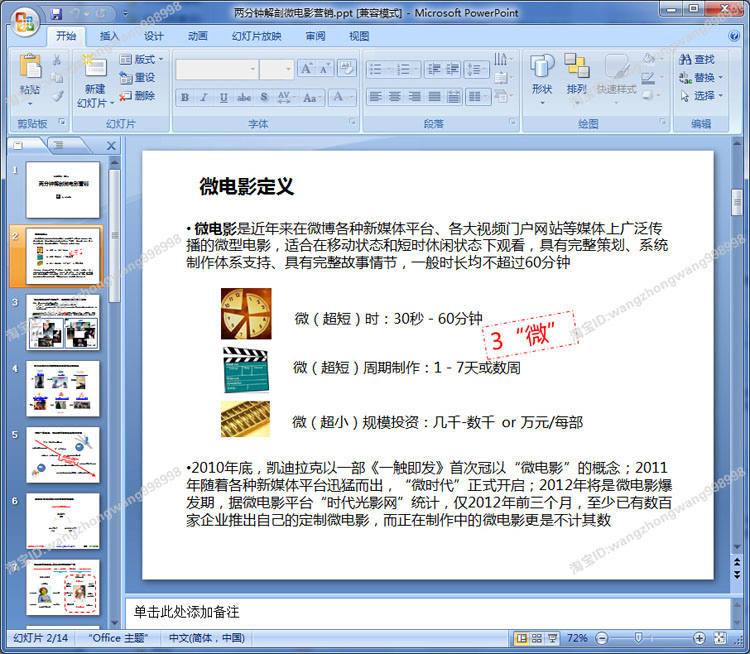Switch to the 动画 ribbon tab
The height and width of the screenshot is (654, 750).
coord(198,36)
